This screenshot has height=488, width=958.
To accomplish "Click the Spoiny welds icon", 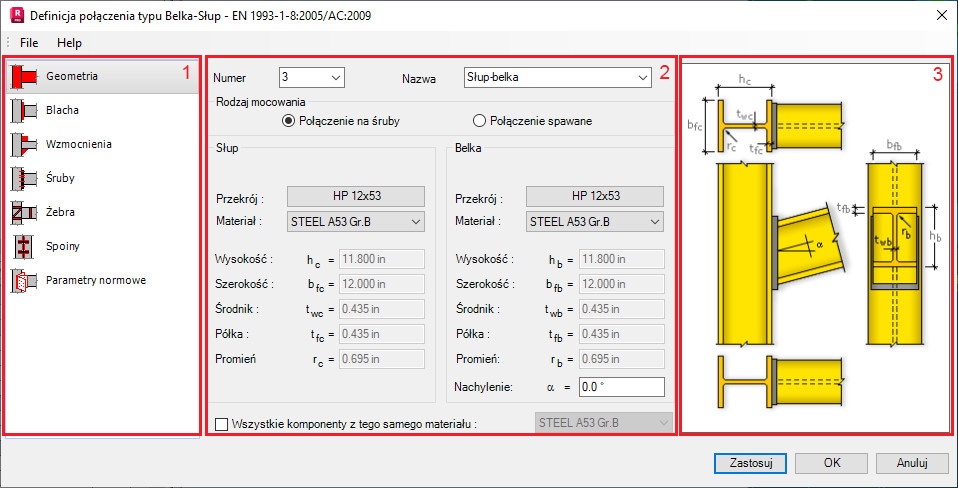I will click(24, 247).
